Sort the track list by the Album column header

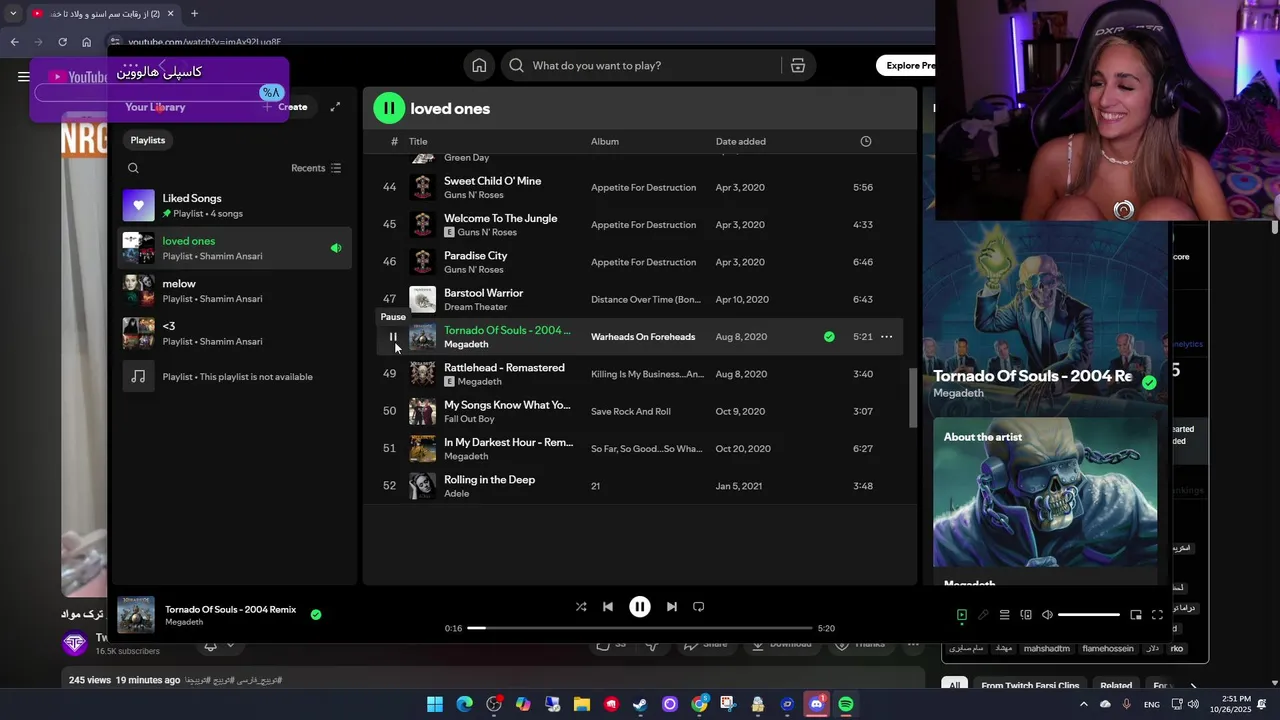(x=605, y=141)
